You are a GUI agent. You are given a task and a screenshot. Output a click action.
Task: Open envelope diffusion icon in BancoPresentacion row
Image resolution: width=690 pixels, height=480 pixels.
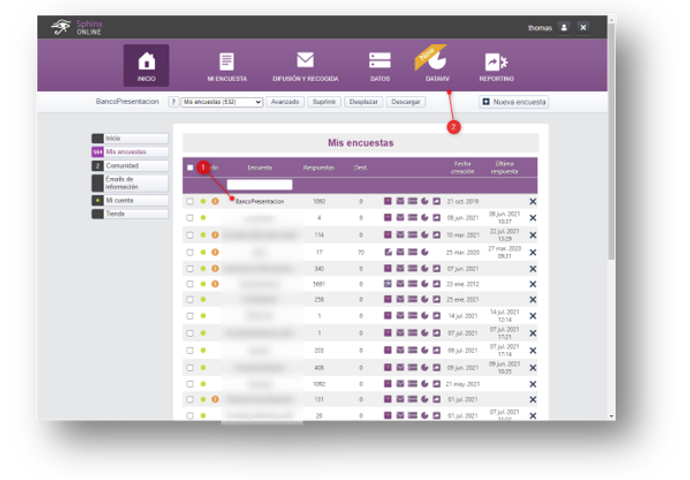click(400, 201)
